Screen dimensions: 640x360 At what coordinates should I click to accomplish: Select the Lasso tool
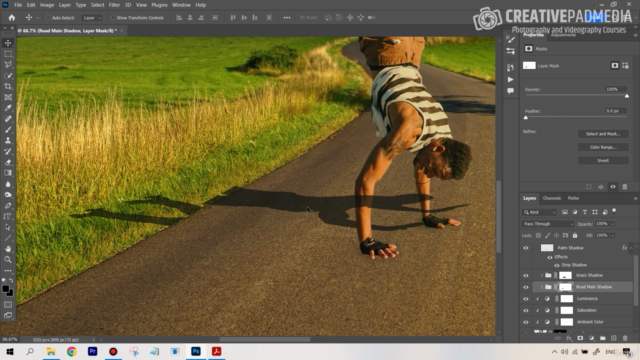tap(8, 64)
